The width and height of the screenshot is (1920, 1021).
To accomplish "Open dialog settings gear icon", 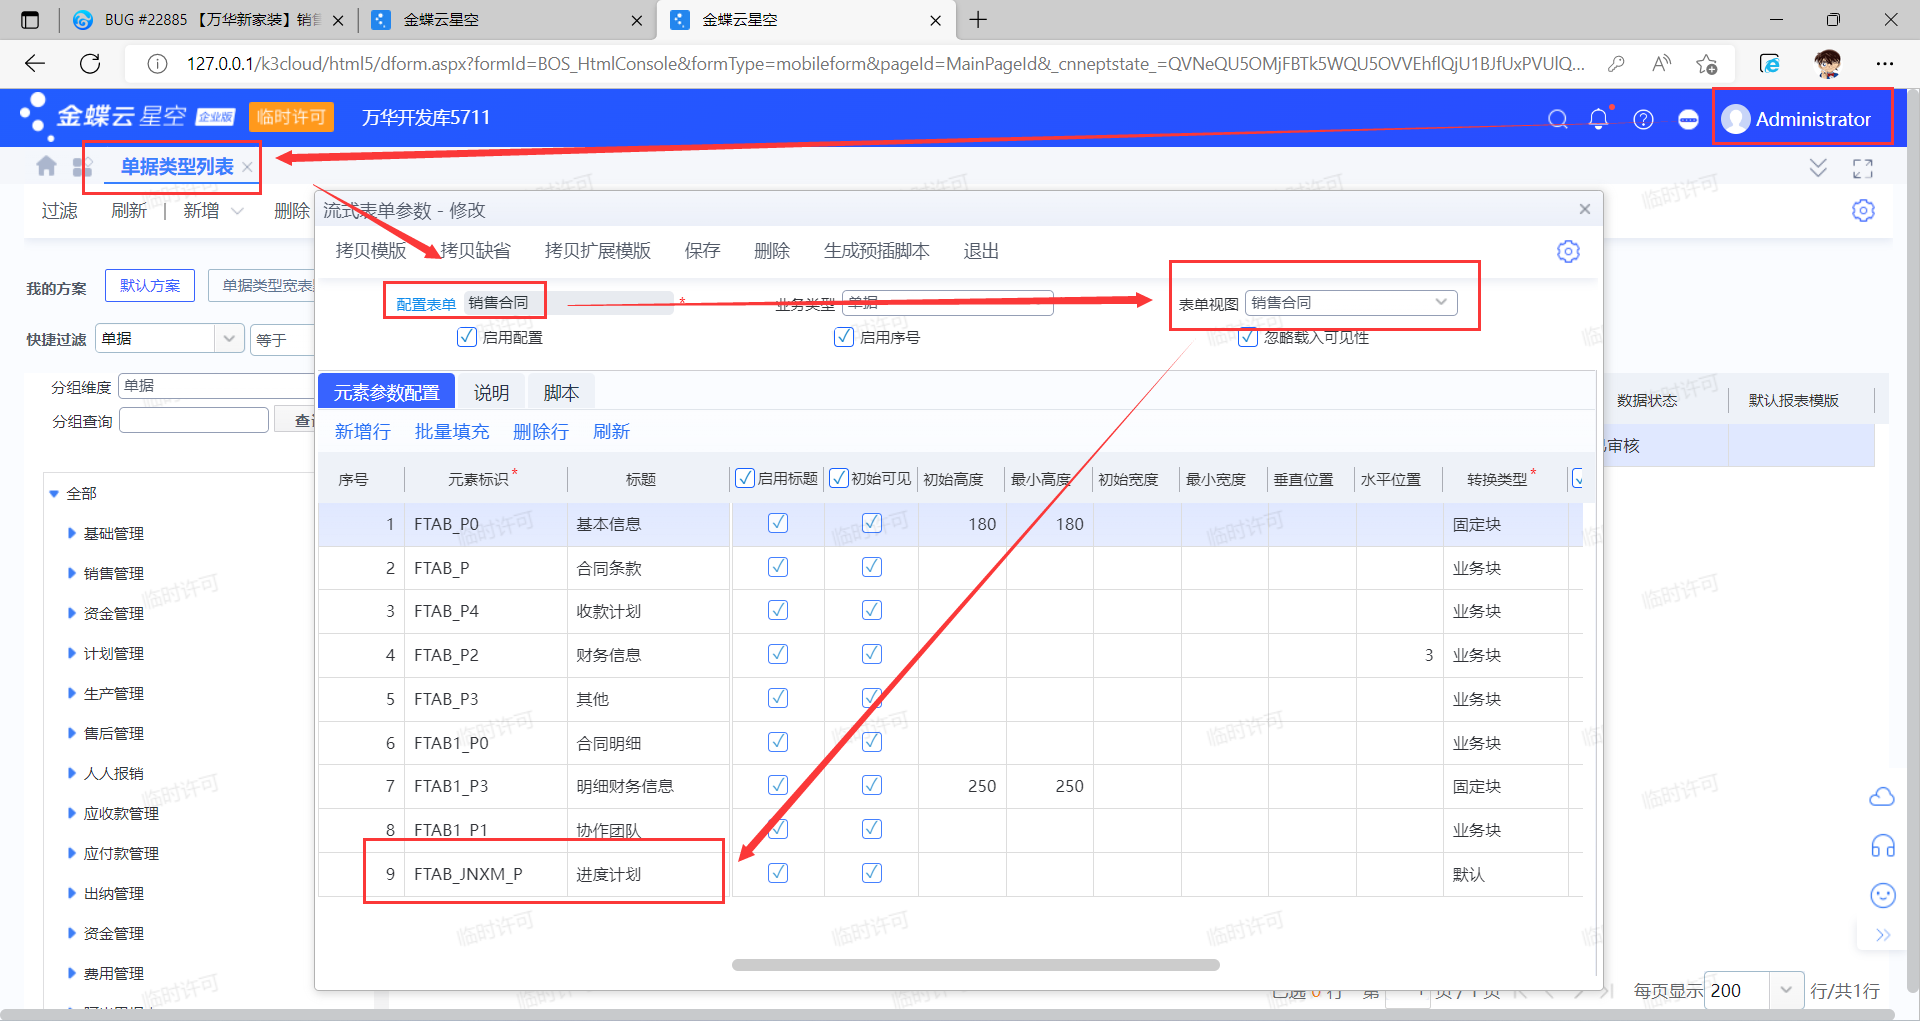I will point(1568,251).
